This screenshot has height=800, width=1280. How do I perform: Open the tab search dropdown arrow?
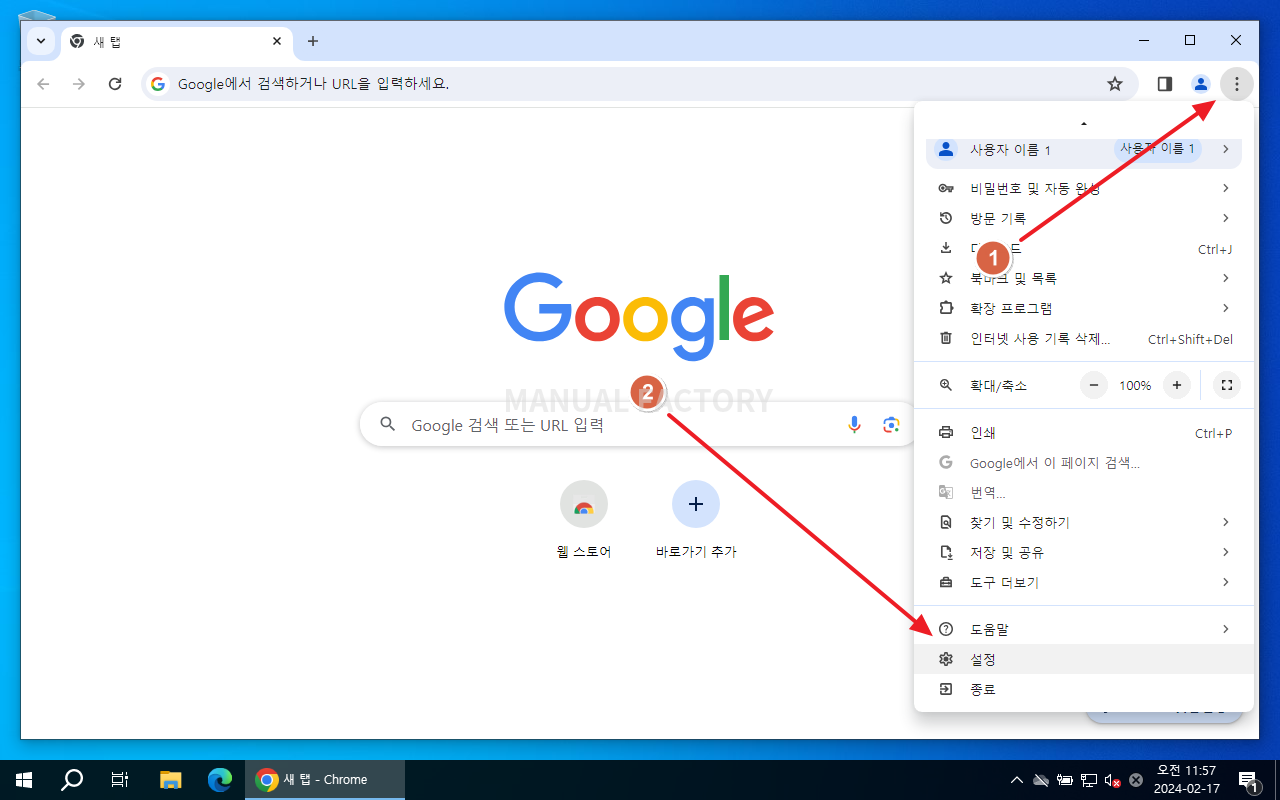click(41, 41)
